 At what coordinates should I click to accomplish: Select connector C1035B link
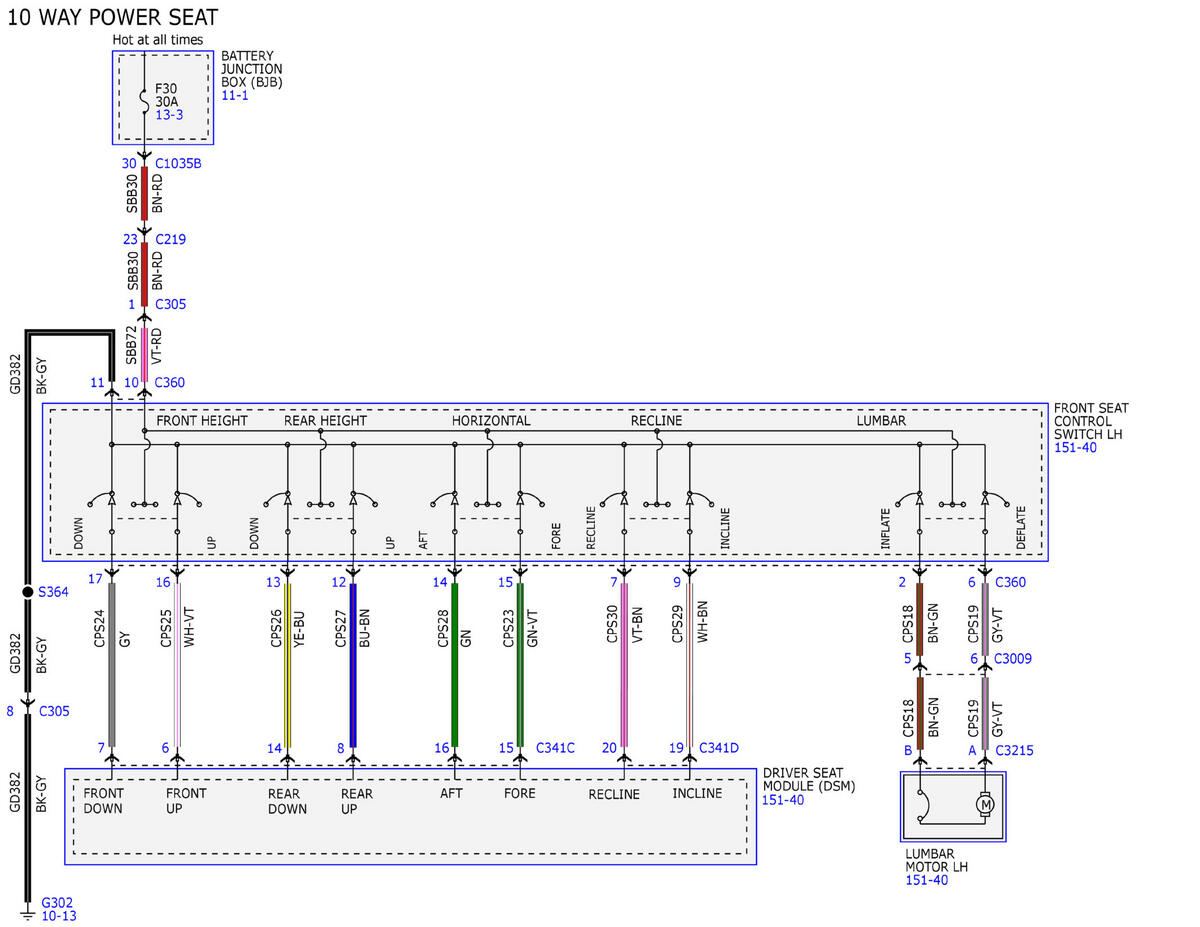(x=179, y=163)
